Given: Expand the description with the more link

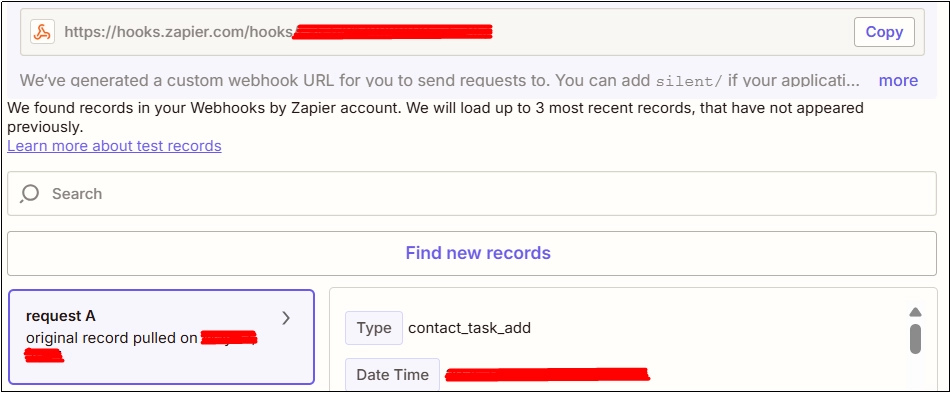Looking at the screenshot, I should click(x=898, y=81).
